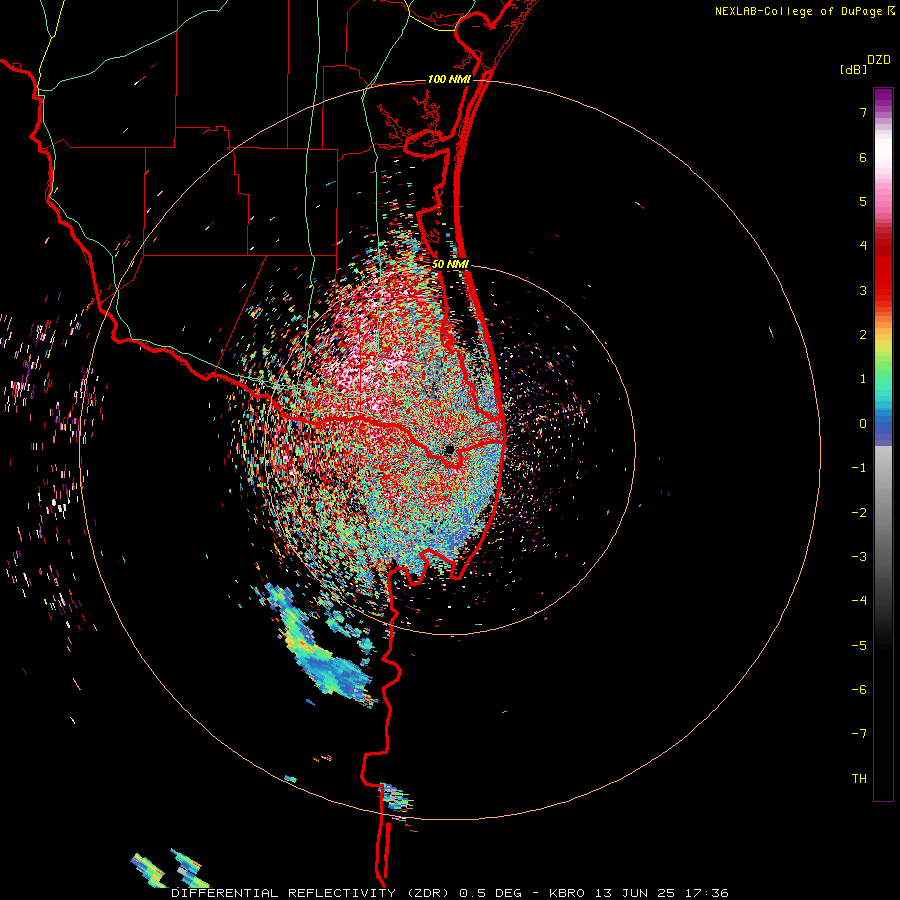
Task: Click the -3 value on the dB scale
Action: coord(859,557)
